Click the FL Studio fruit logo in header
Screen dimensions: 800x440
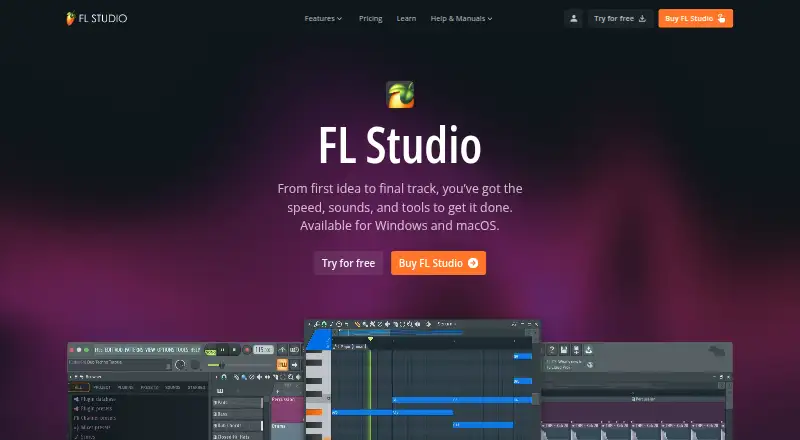(96, 18)
